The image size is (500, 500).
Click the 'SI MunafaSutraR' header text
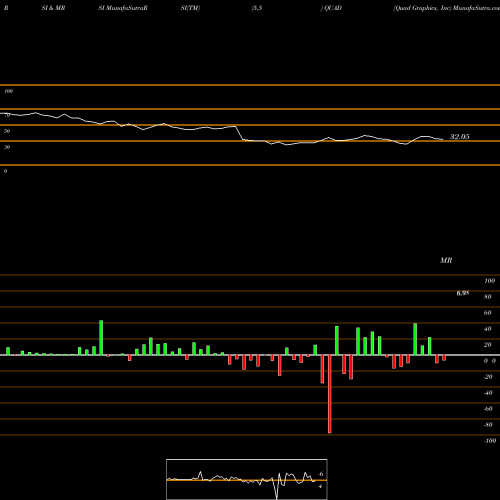[x=123, y=8]
